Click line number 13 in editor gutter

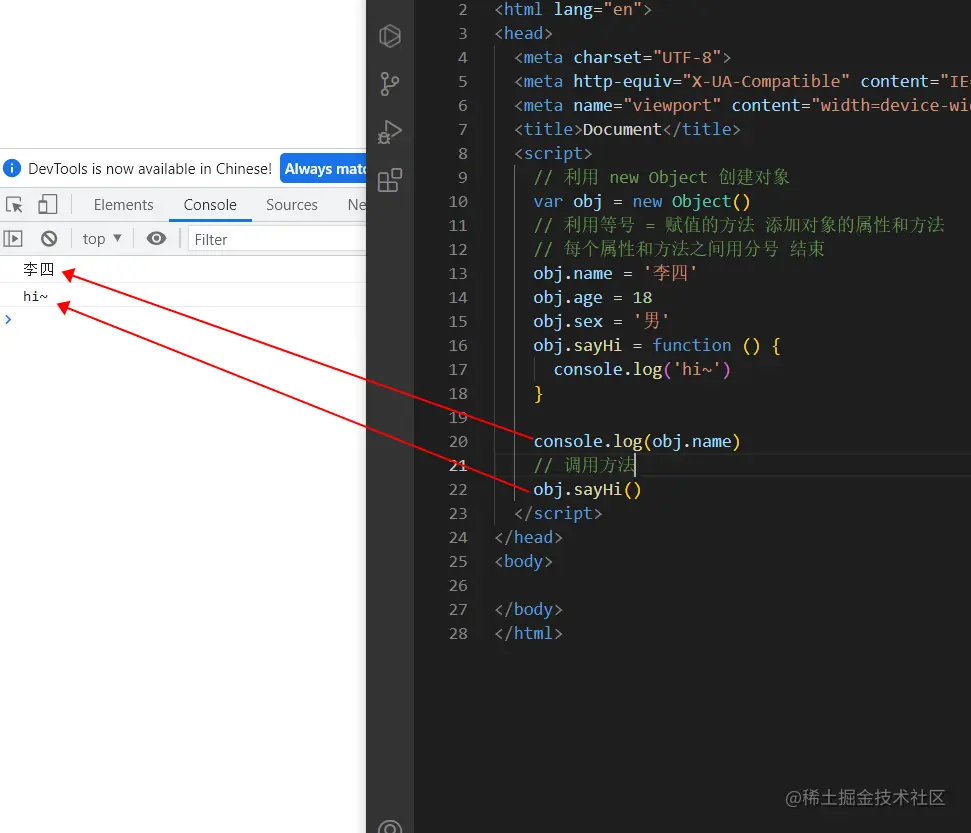click(x=458, y=274)
